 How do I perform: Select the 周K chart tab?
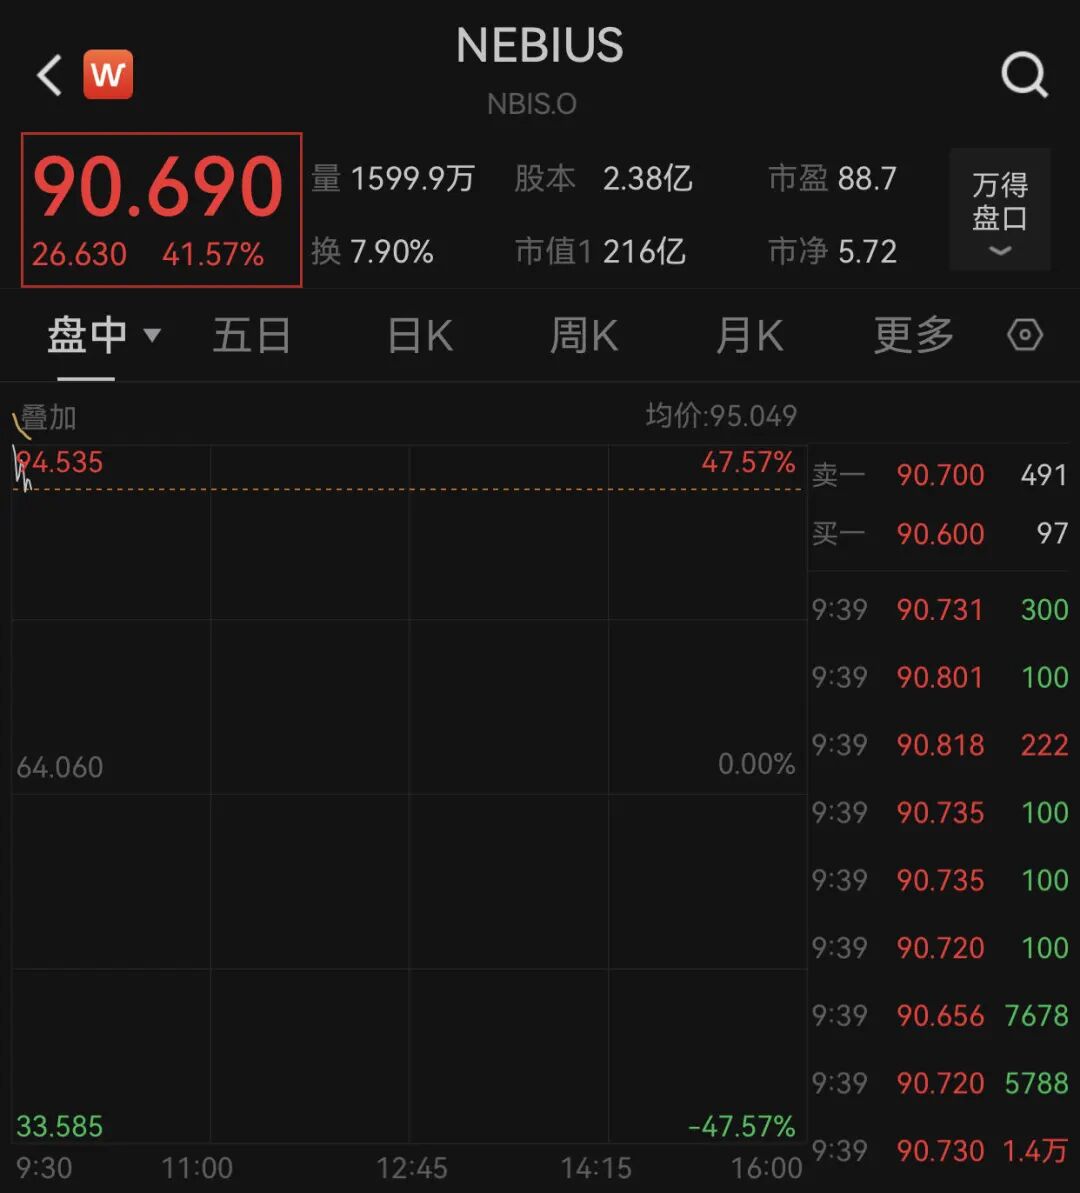584,336
